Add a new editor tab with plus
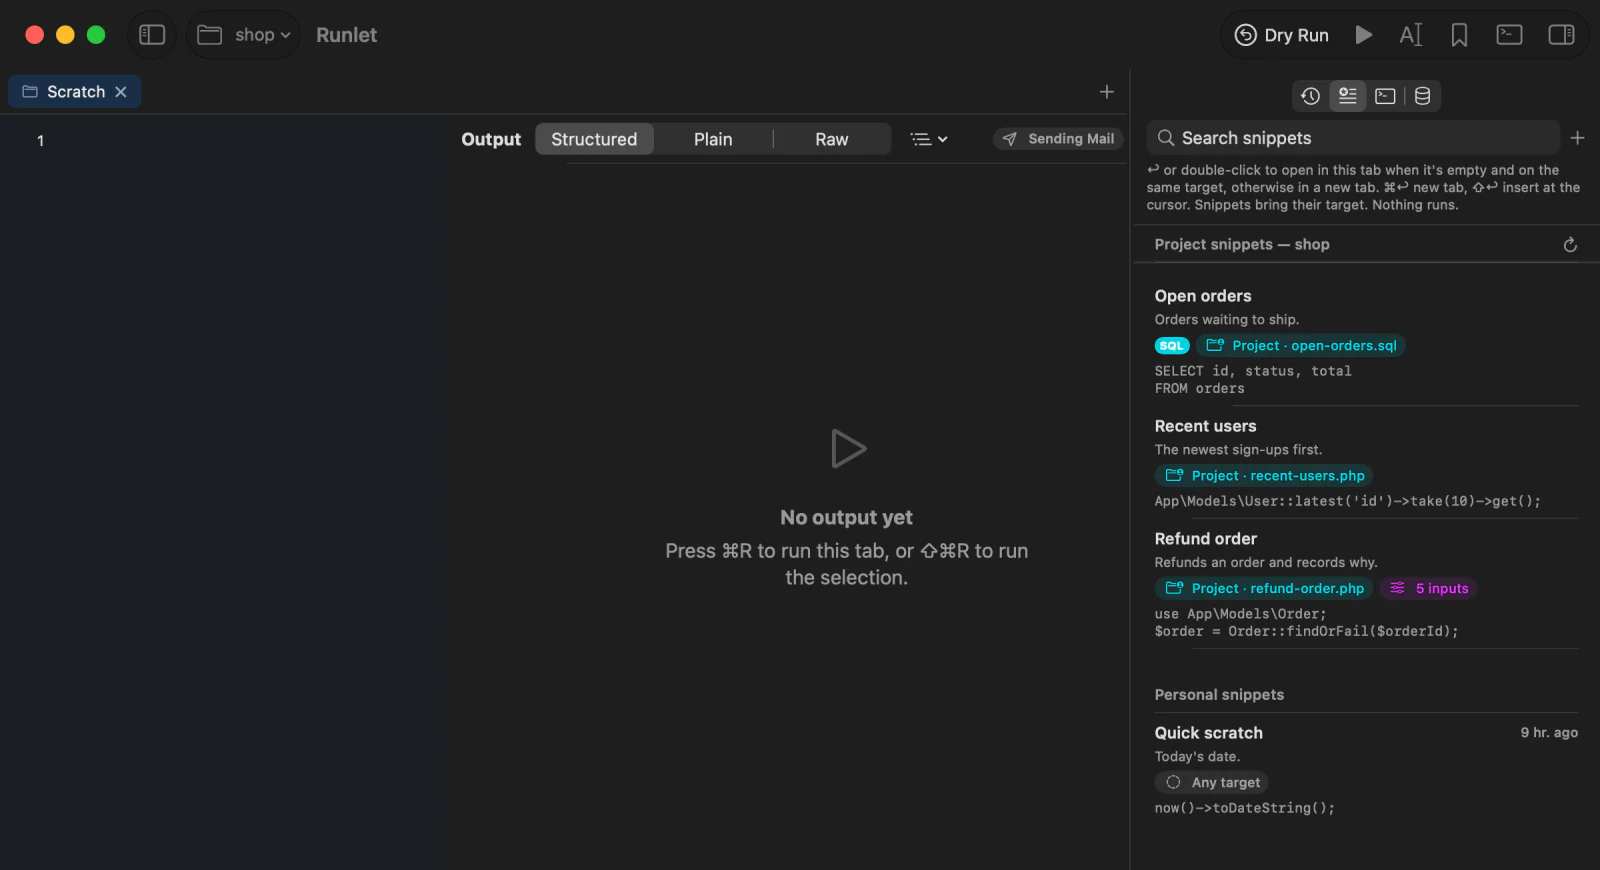1600x870 pixels. click(1107, 92)
